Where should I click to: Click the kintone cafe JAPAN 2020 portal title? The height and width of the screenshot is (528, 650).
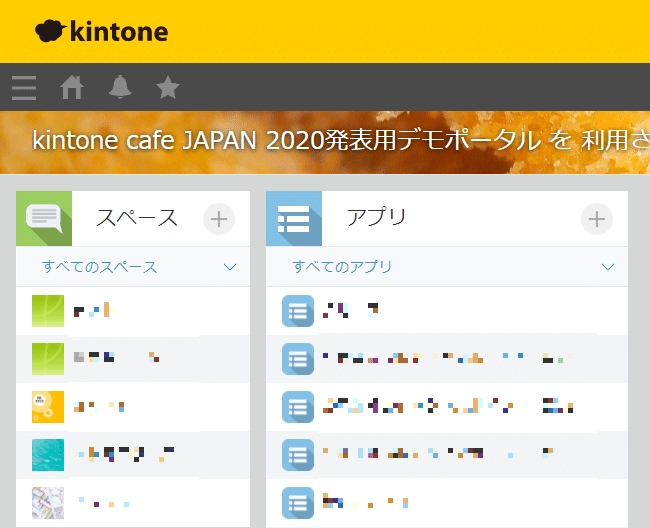click(x=341, y=140)
